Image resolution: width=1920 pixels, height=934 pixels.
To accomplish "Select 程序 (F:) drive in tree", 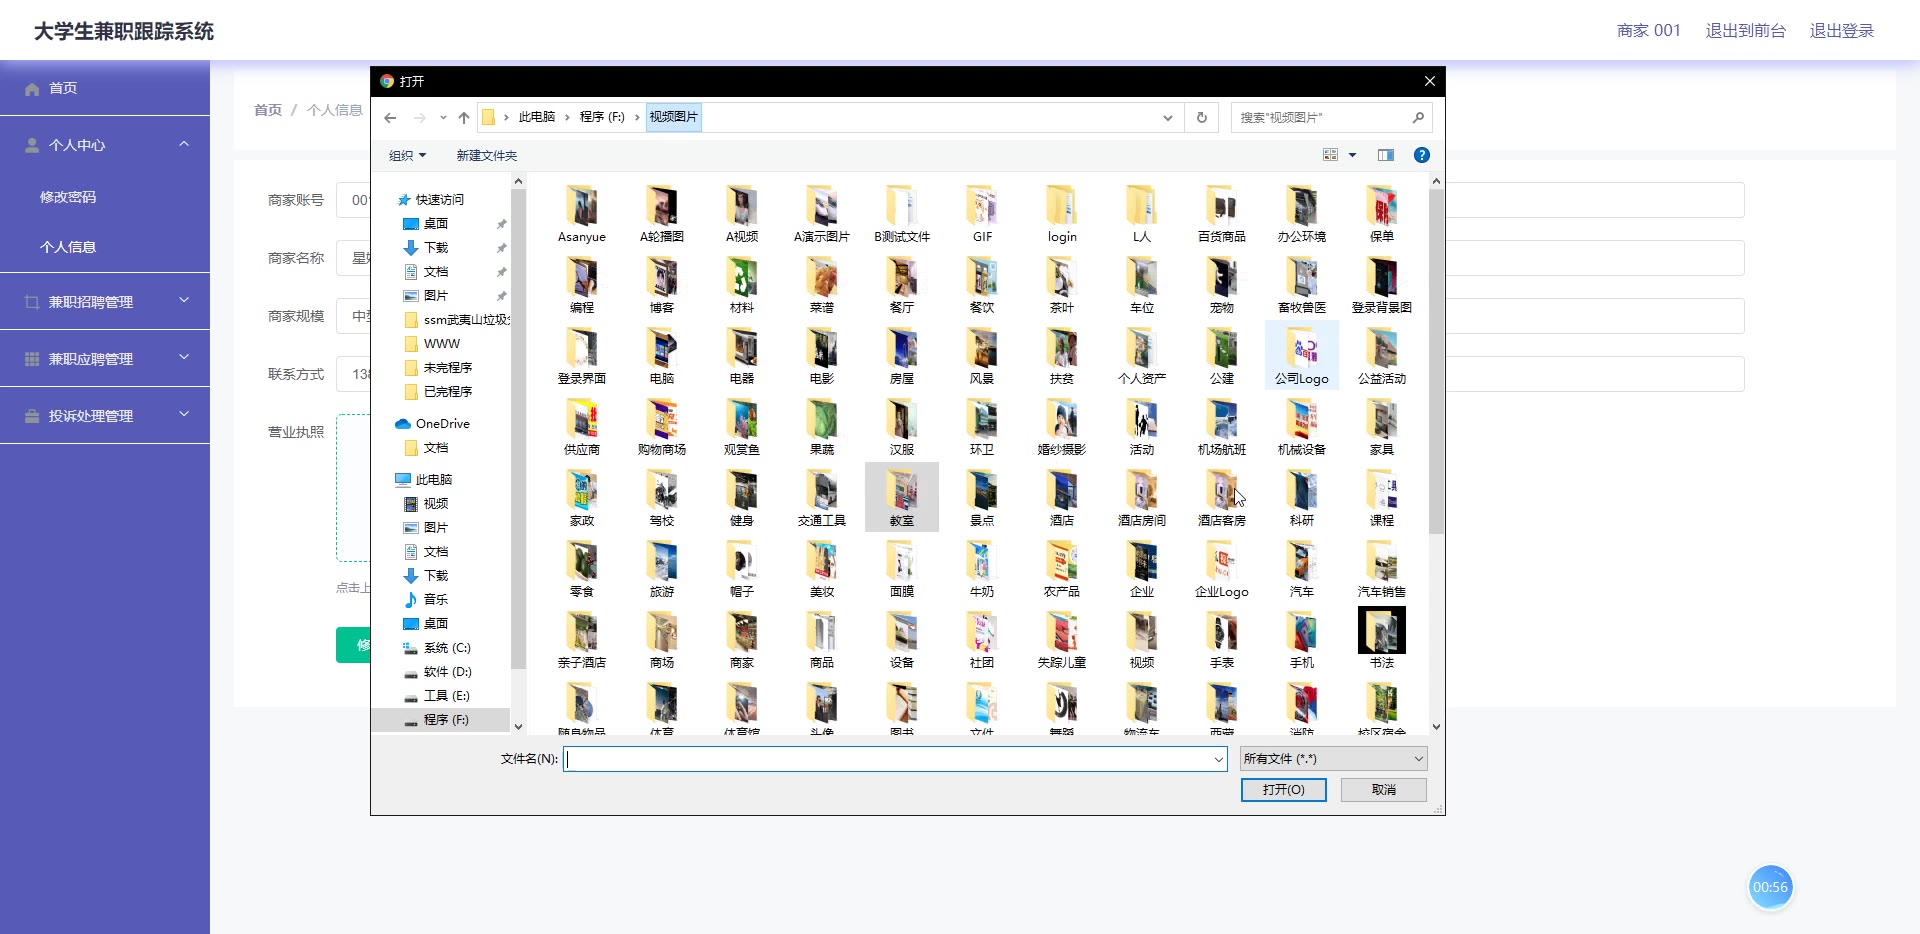I will point(441,720).
